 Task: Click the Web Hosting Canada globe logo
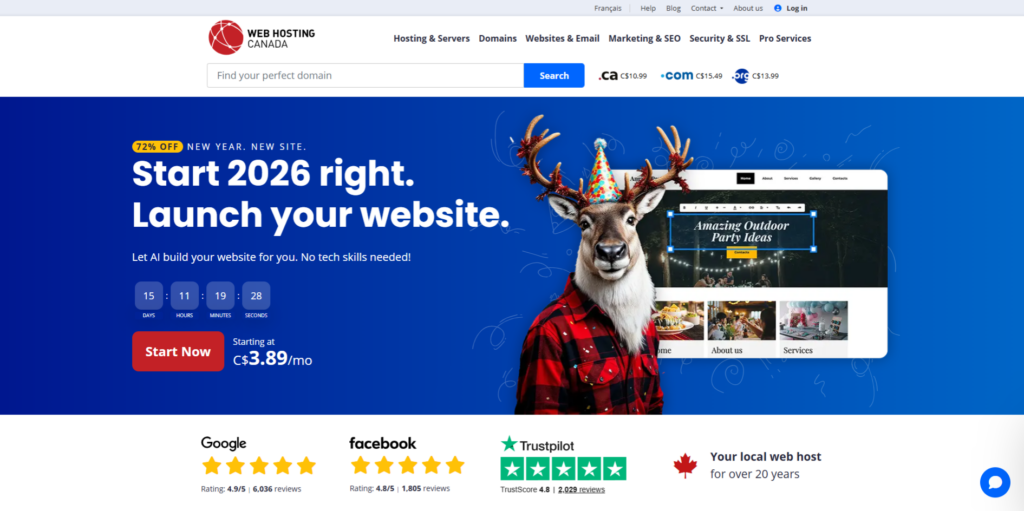pyautogui.click(x=226, y=37)
